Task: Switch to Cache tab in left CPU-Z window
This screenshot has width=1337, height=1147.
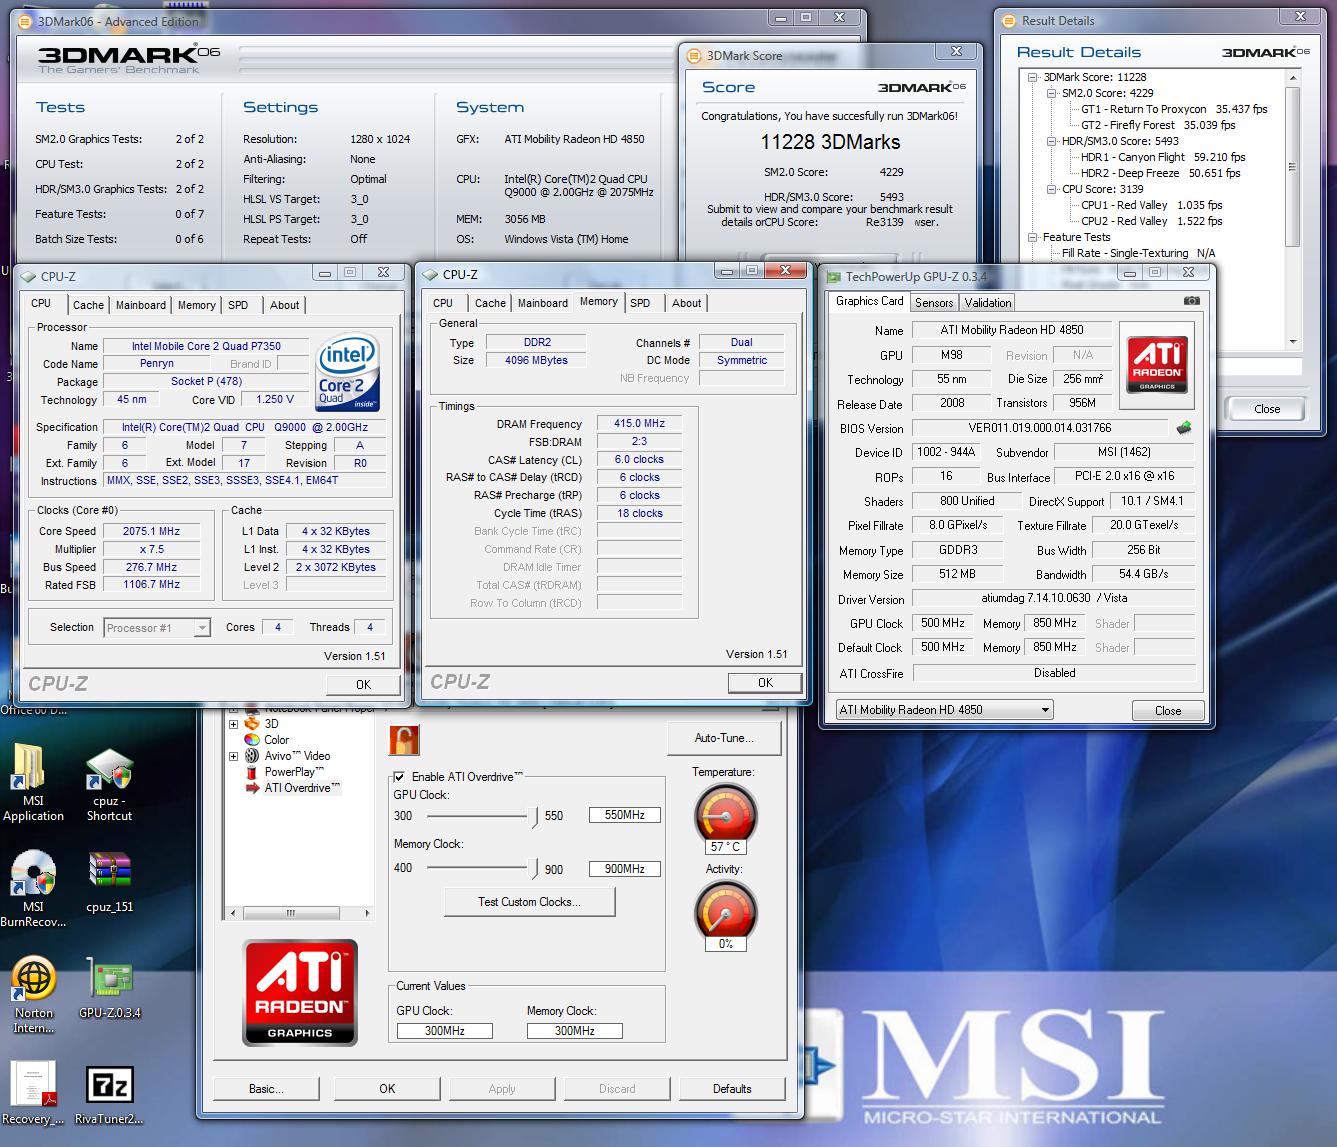Action: 88,305
